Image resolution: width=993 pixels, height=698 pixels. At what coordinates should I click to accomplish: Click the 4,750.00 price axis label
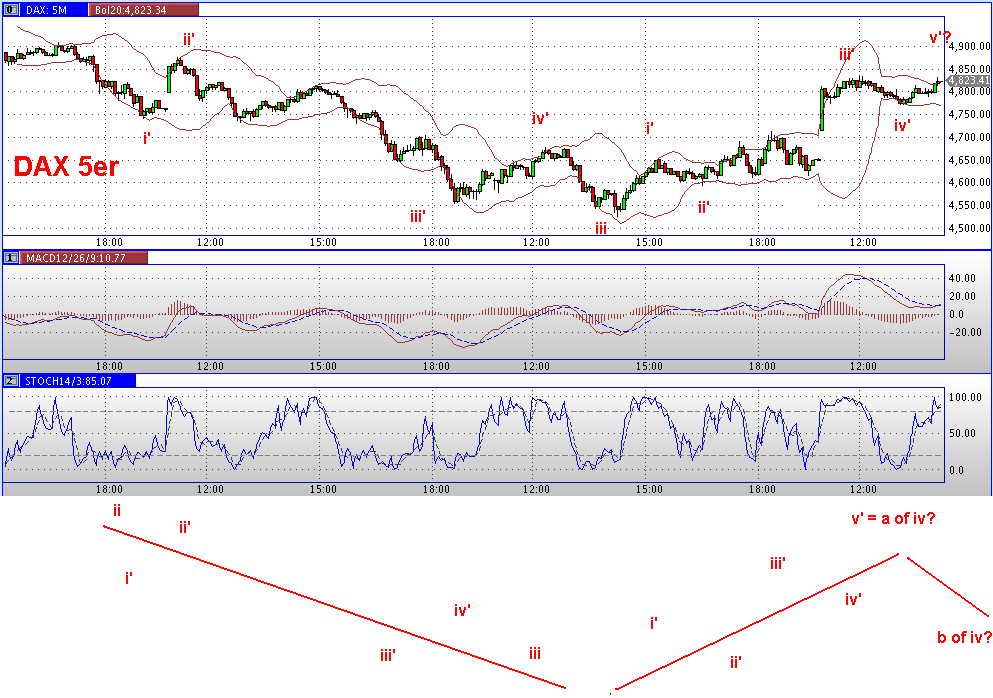(970, 114)
